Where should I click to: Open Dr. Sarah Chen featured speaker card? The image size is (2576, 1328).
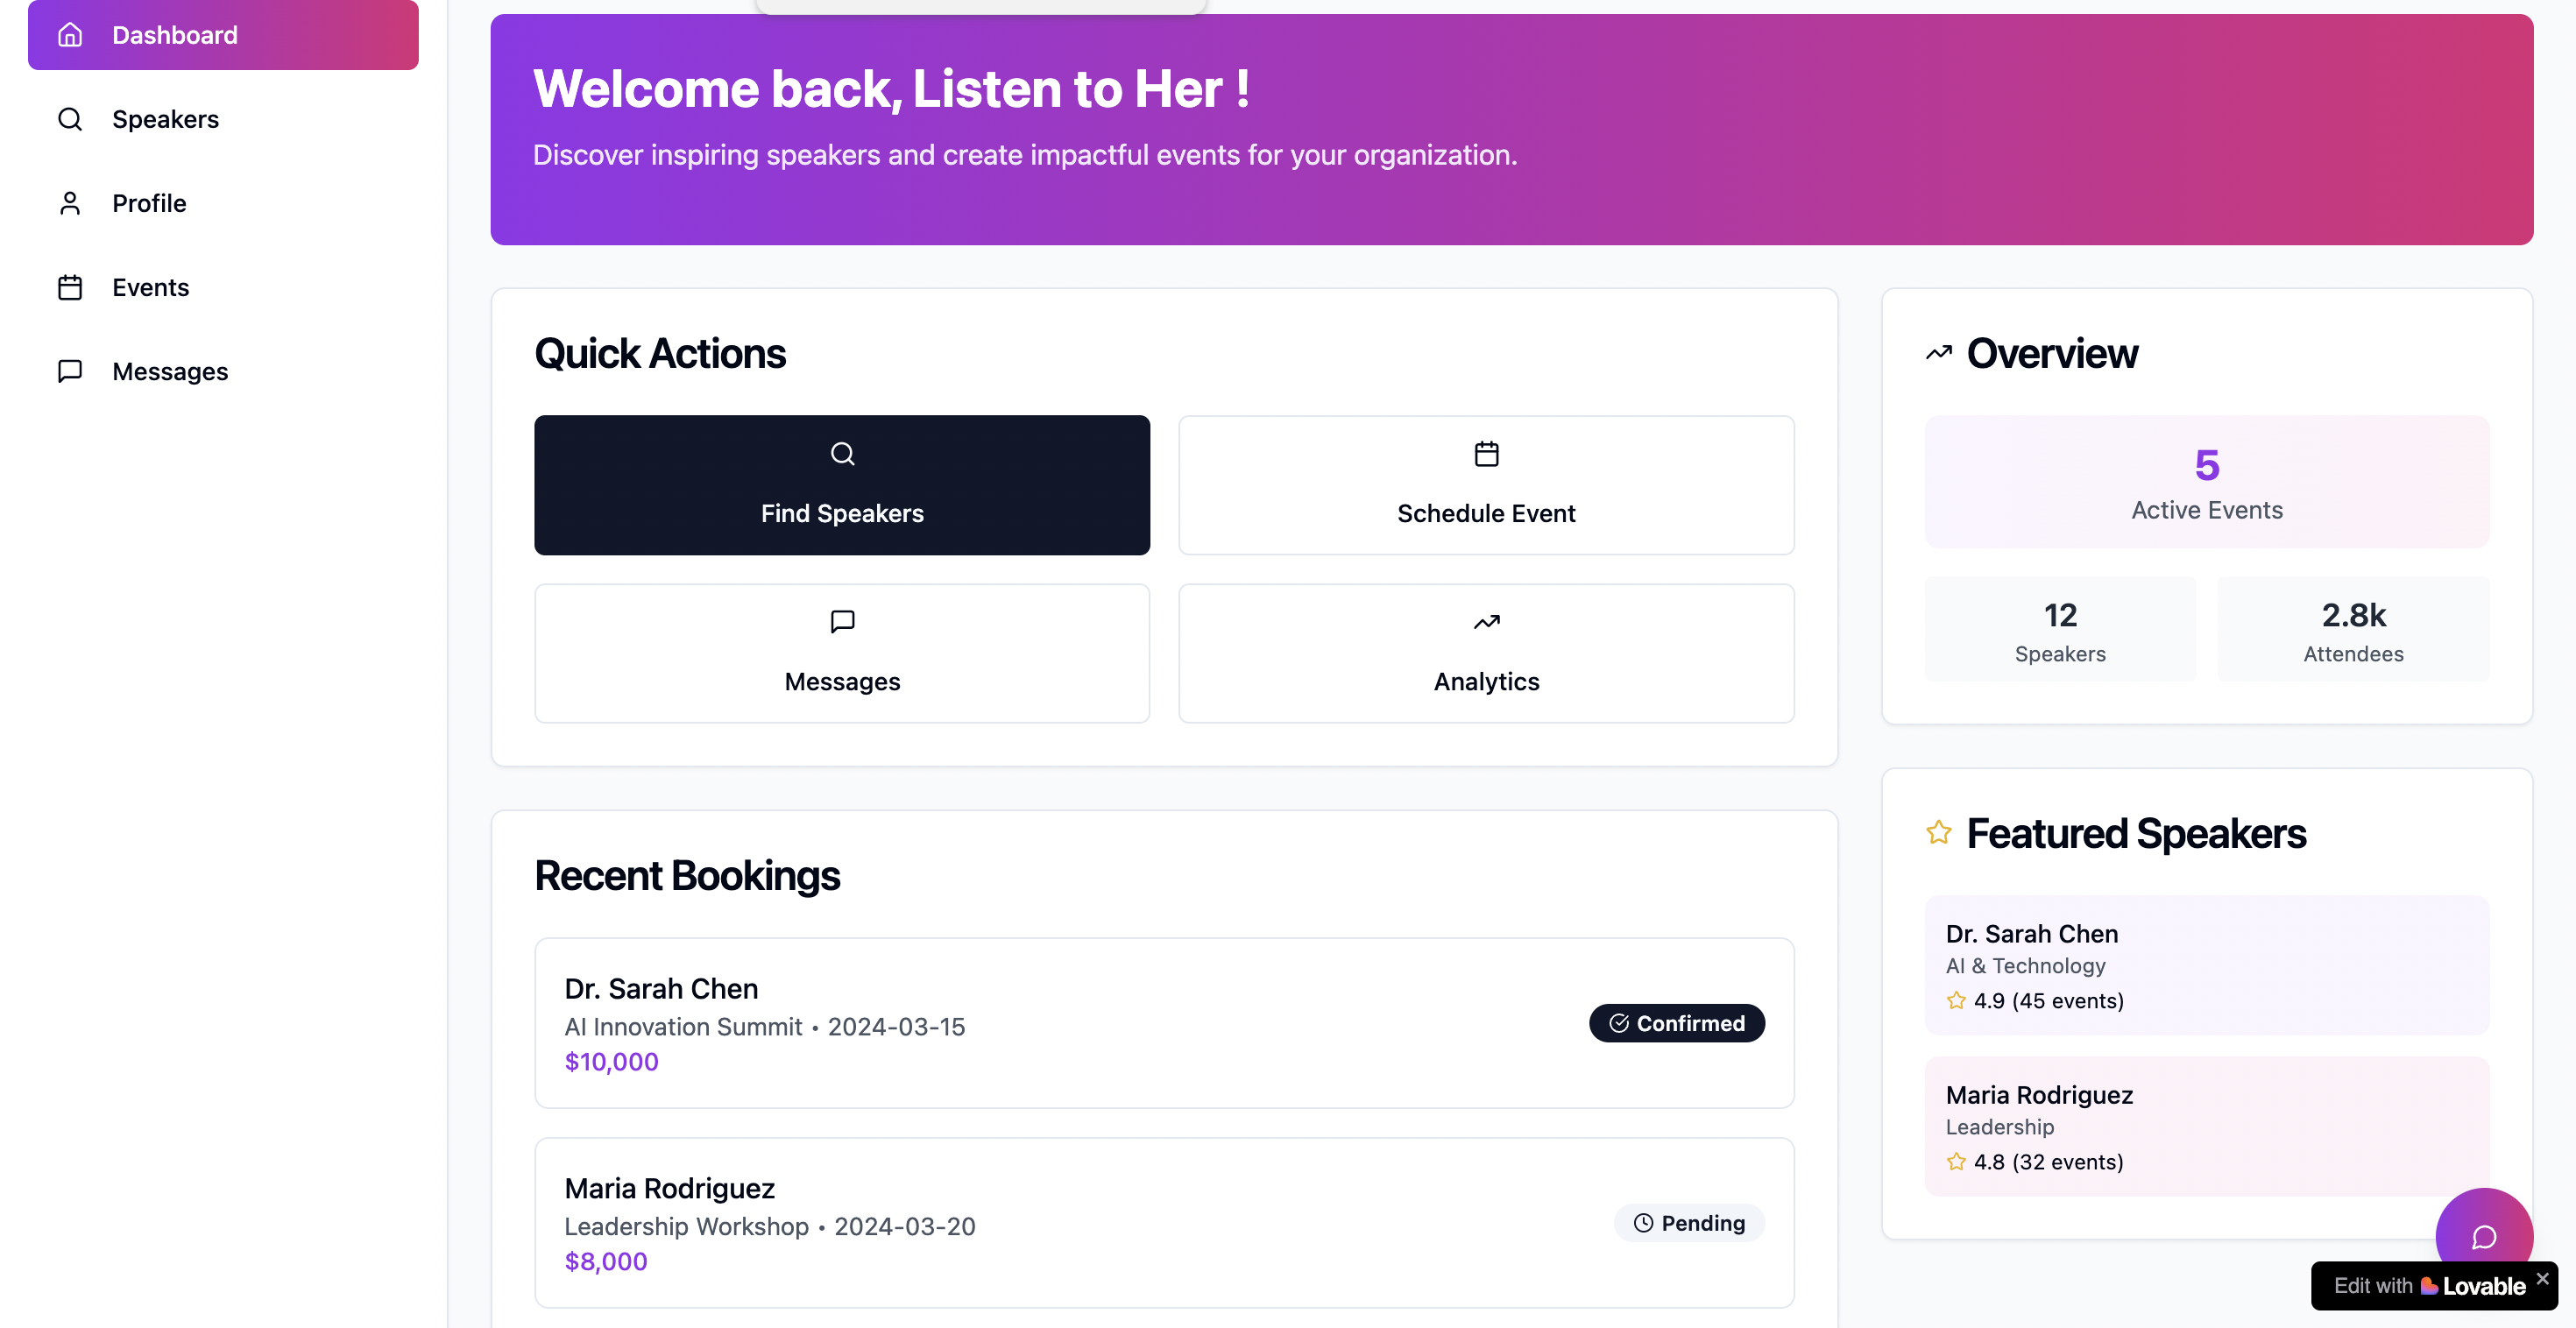[2206, 965]
